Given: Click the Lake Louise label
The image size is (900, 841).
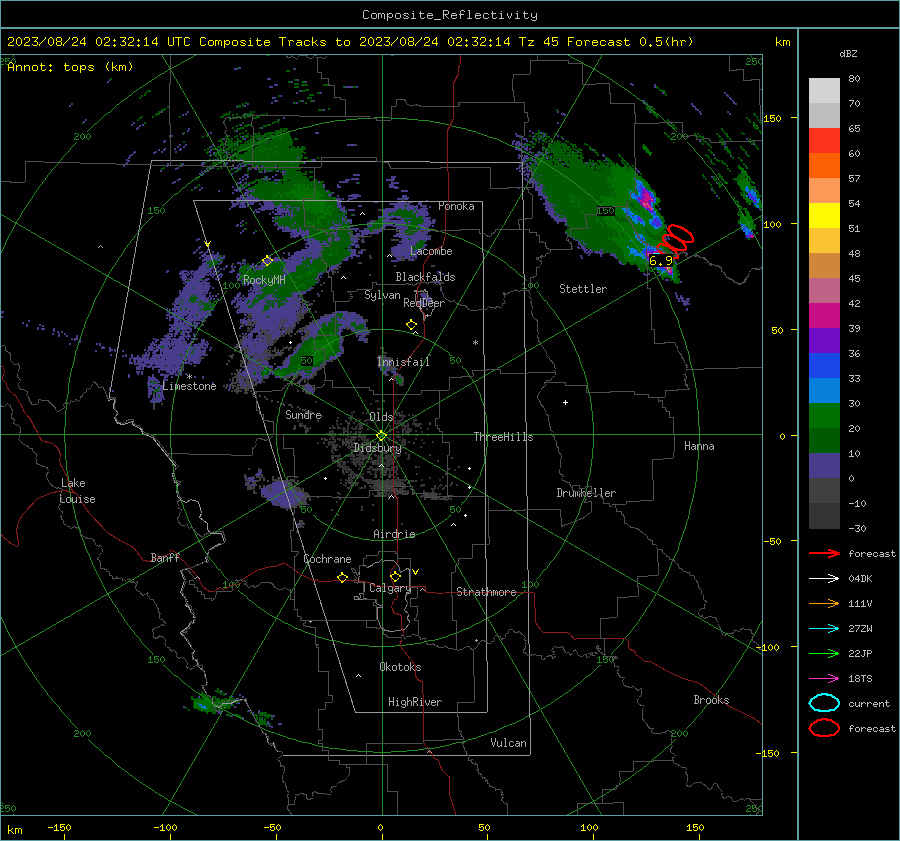Looking at the screenshot, I should tap(77, 491).
